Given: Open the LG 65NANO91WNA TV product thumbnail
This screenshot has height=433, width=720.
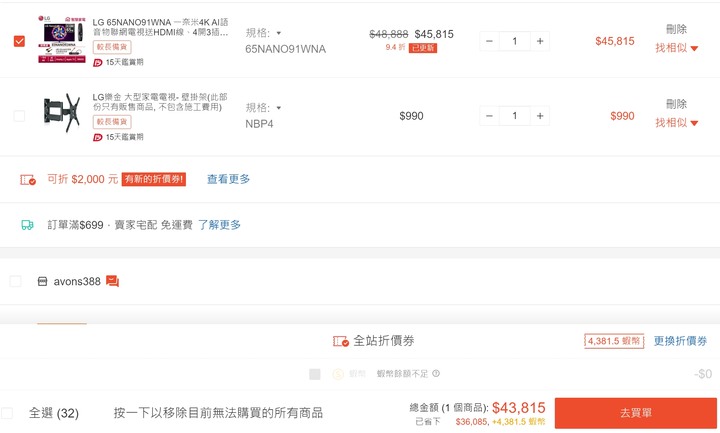Looking at the screenshot, I should [x=62, y=39].
